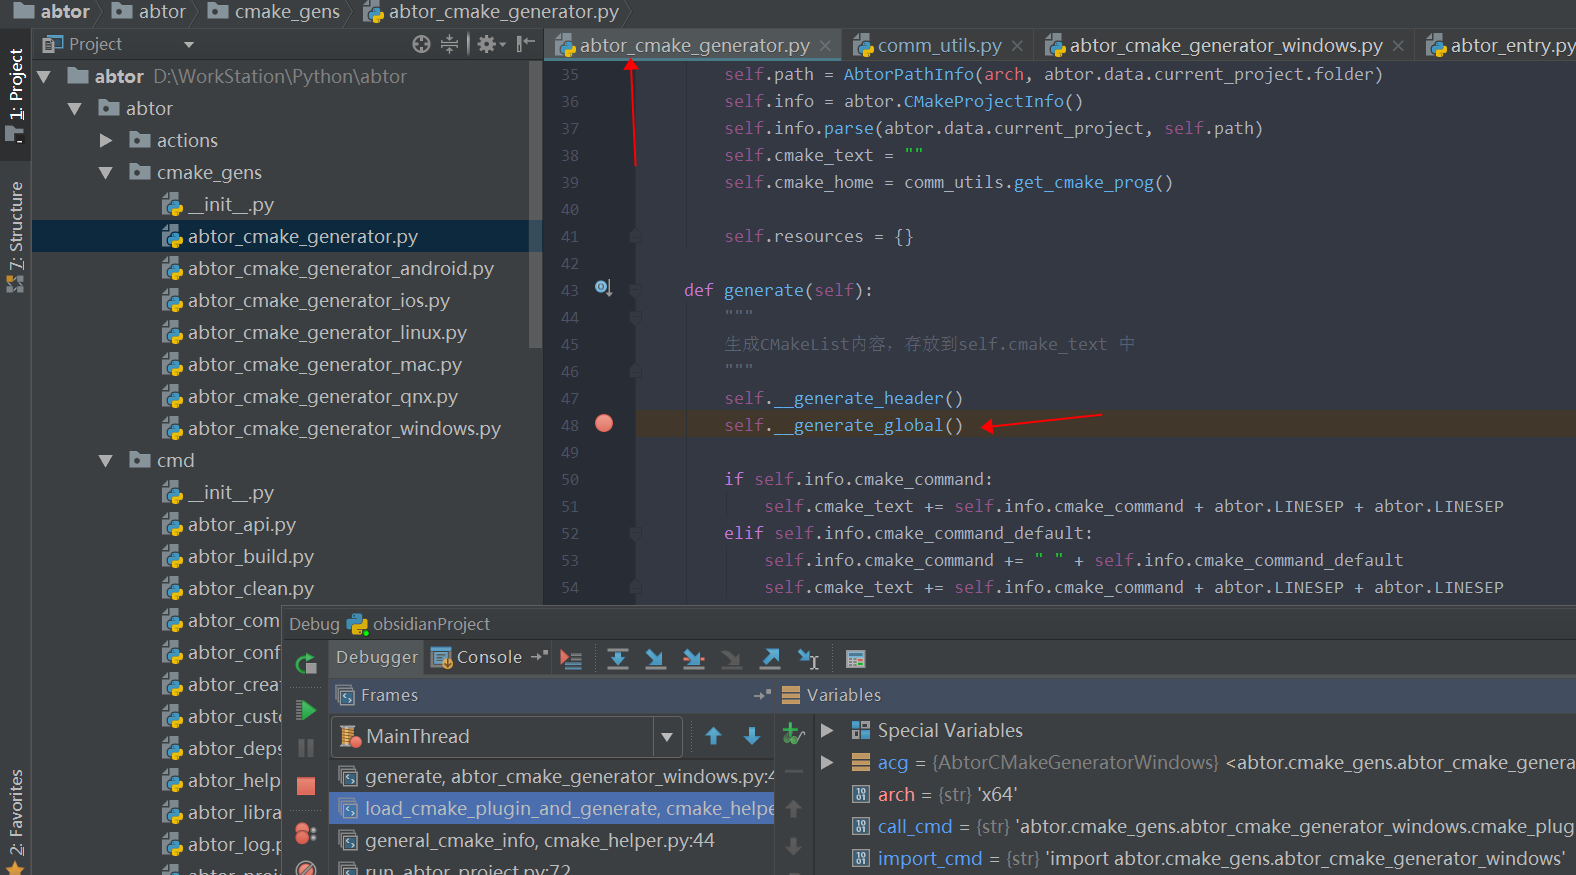Click Show Execution Point icon
Image resolution: width=1576 pixels, height=875 pixels.
click(x=571, y=659)
